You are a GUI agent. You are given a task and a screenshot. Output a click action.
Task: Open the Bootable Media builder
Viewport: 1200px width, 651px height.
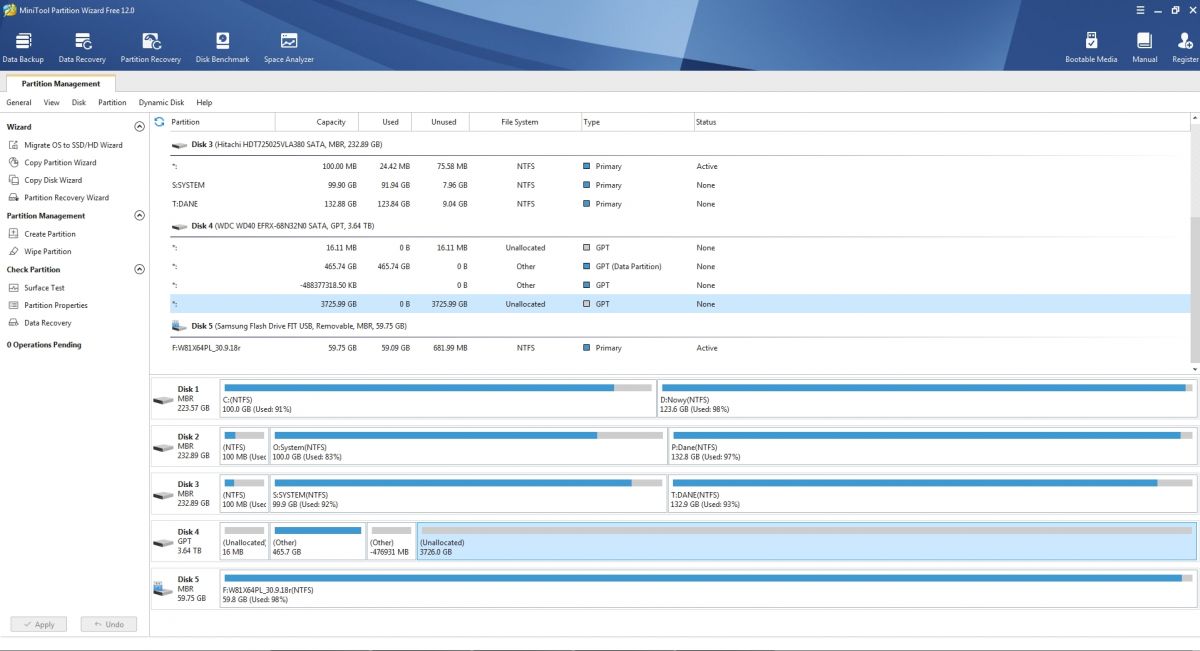coord(1091,47)
